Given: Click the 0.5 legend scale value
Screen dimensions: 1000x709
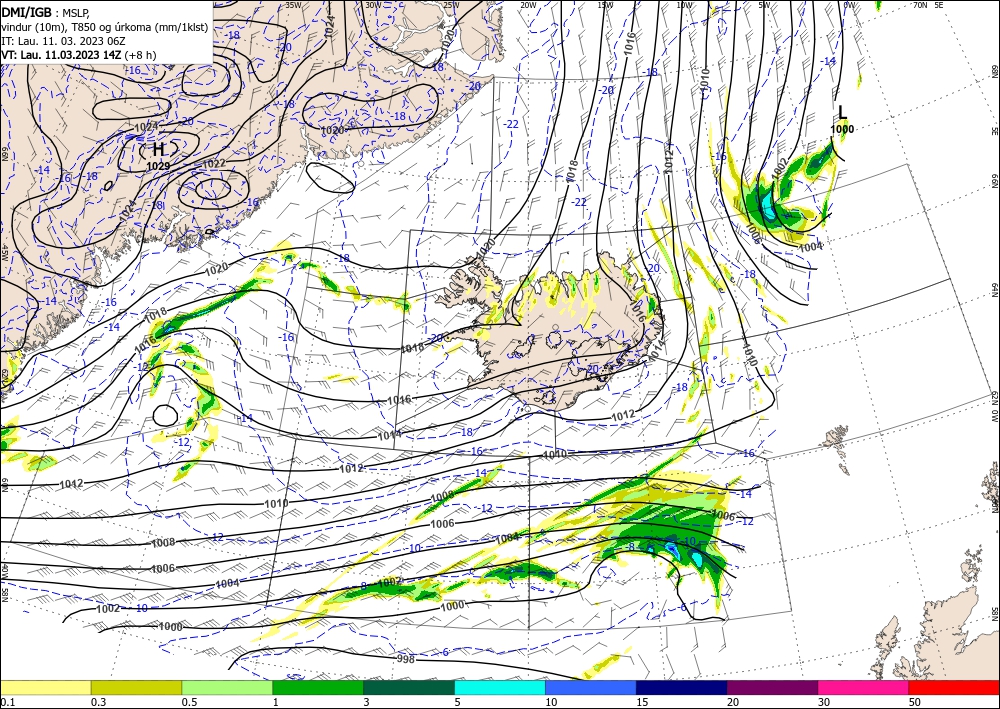Looking at the screenshot, I should click(x=189, y=702).
